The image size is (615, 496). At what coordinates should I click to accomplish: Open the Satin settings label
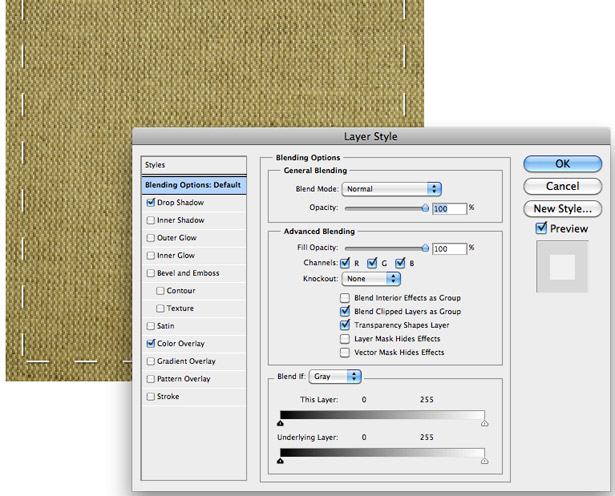pos(166,326)
